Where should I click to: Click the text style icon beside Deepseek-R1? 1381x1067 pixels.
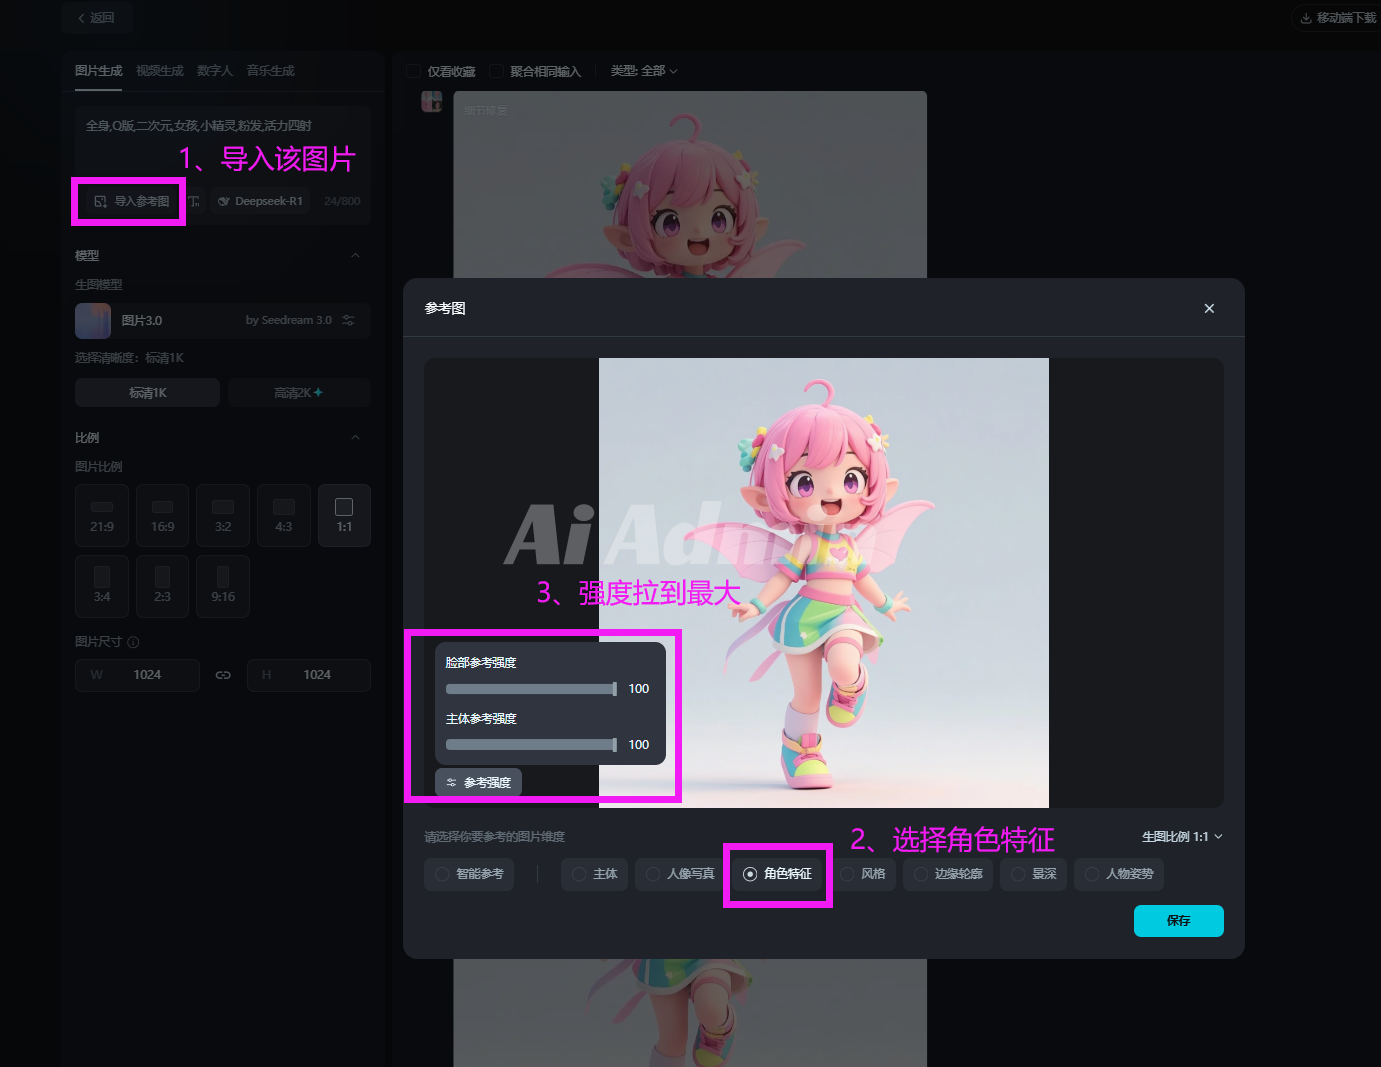click(x=194, y=201)
